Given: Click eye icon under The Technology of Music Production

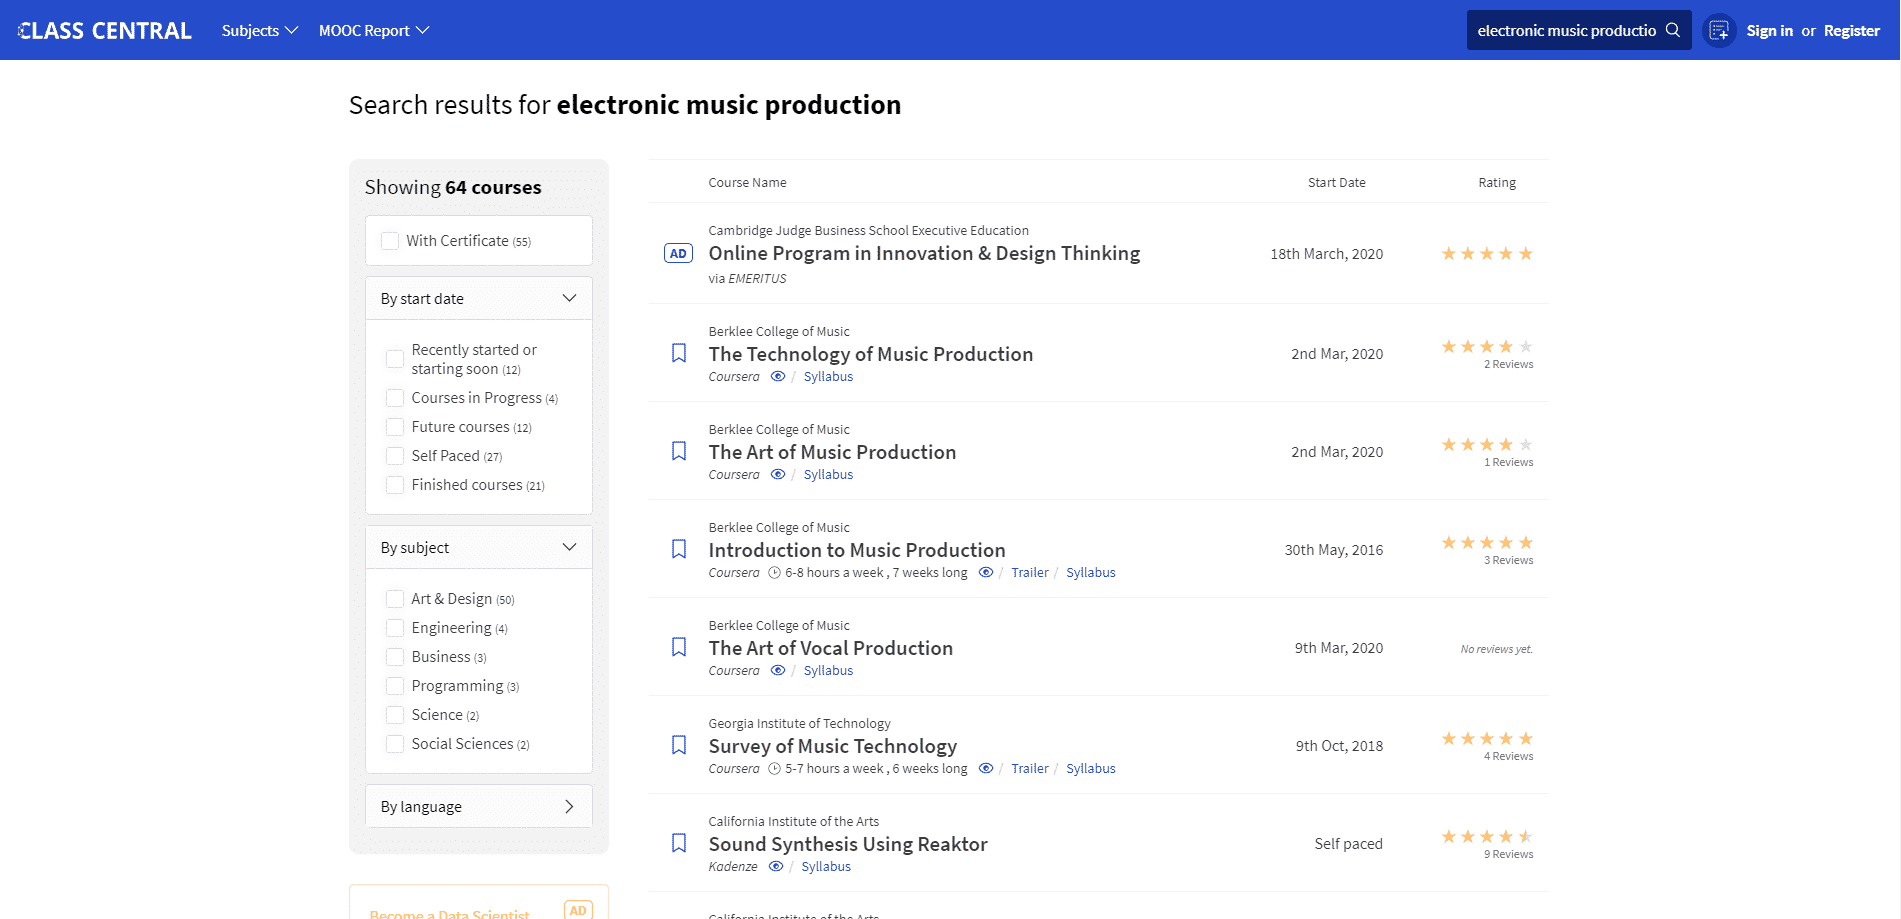Looking at the screenshot, I should pyautogui.click(x=778, y=377).
